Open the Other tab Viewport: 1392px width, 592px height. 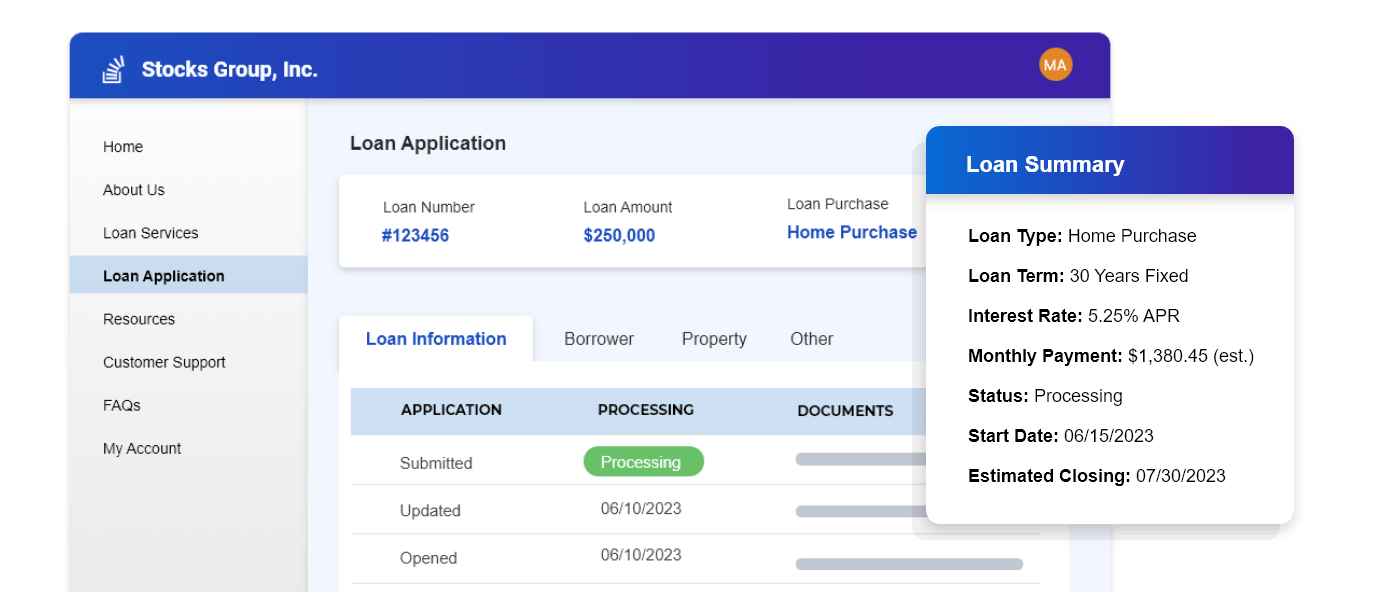click(x=812, y=339)
